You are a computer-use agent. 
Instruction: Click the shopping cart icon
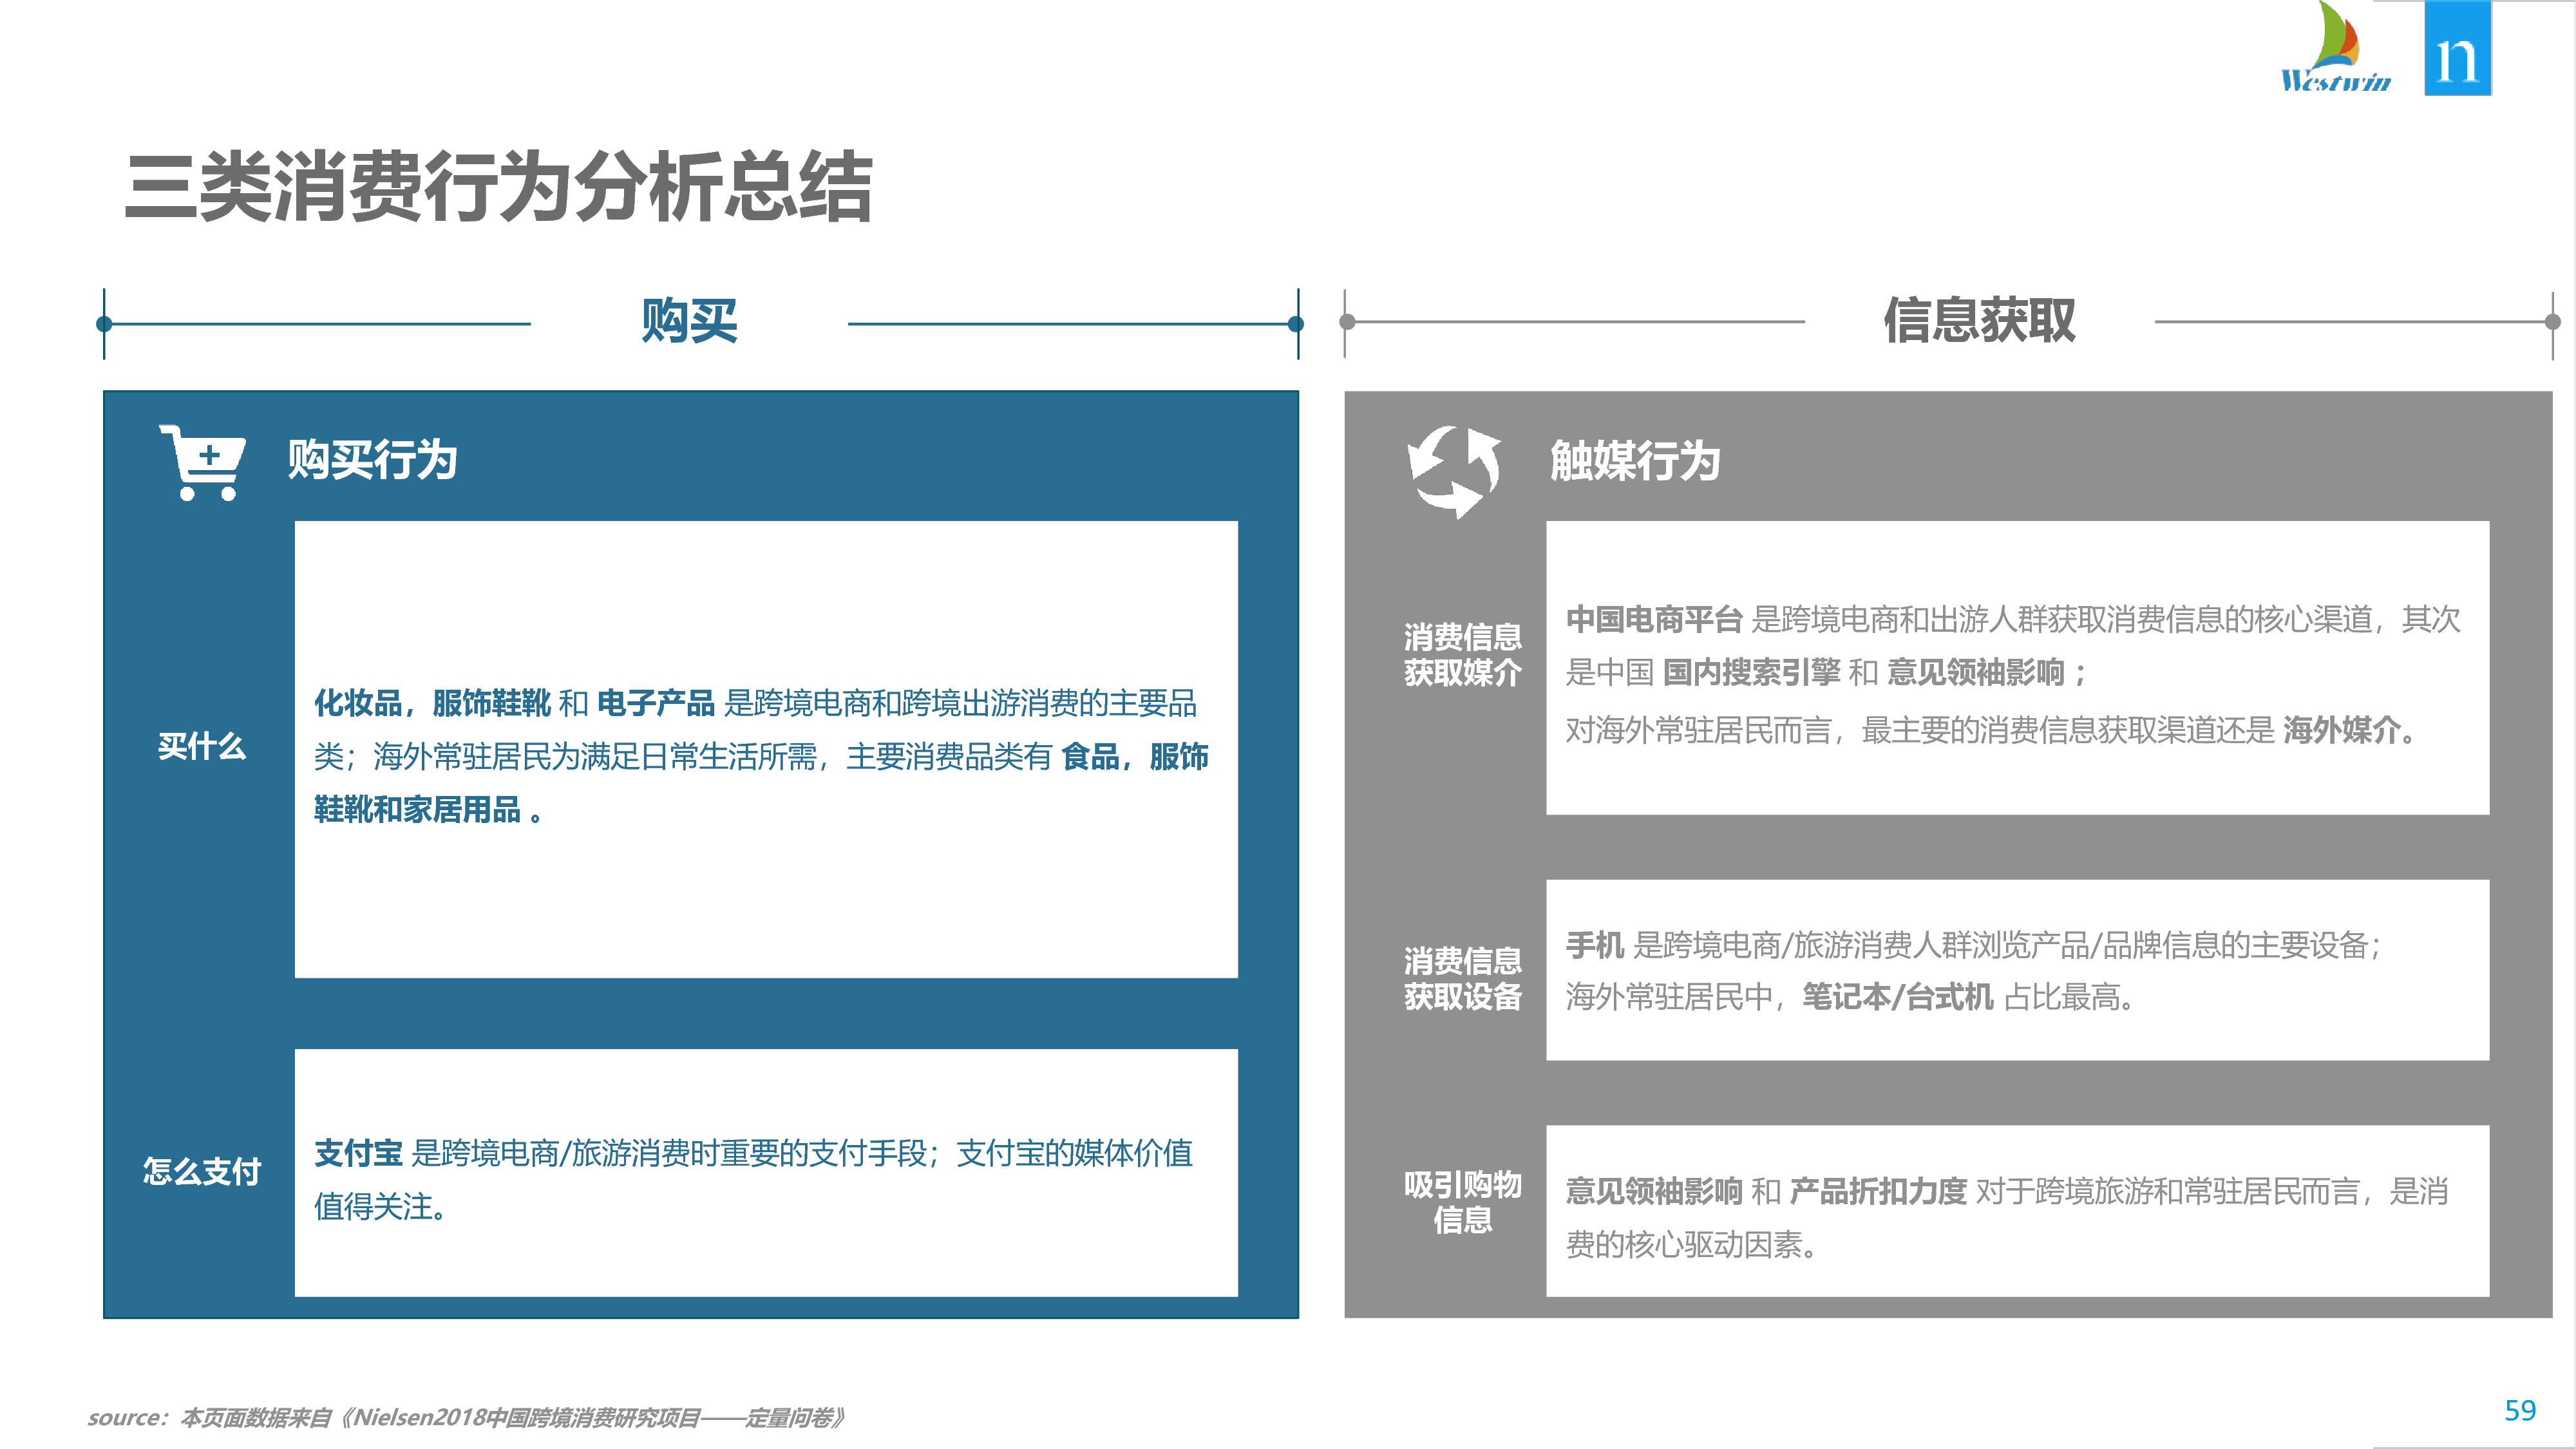point(202,462)
